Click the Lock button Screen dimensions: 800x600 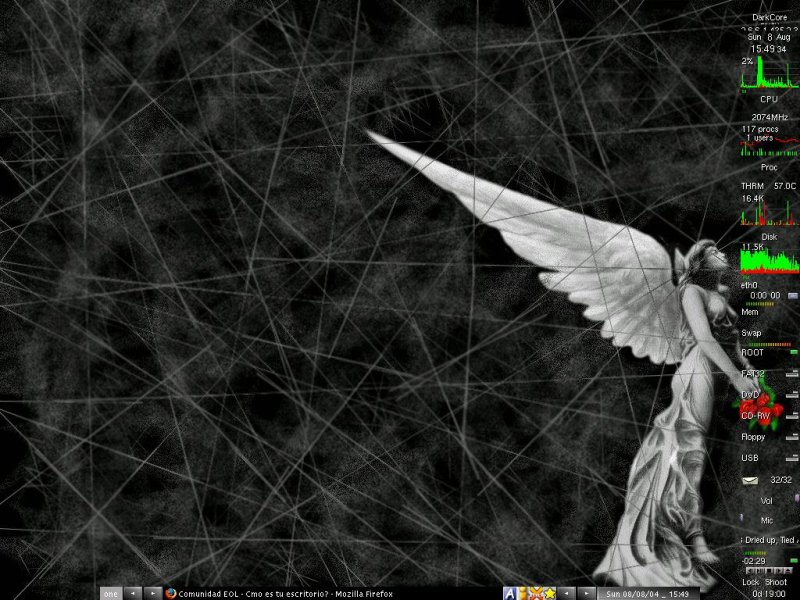750,582
